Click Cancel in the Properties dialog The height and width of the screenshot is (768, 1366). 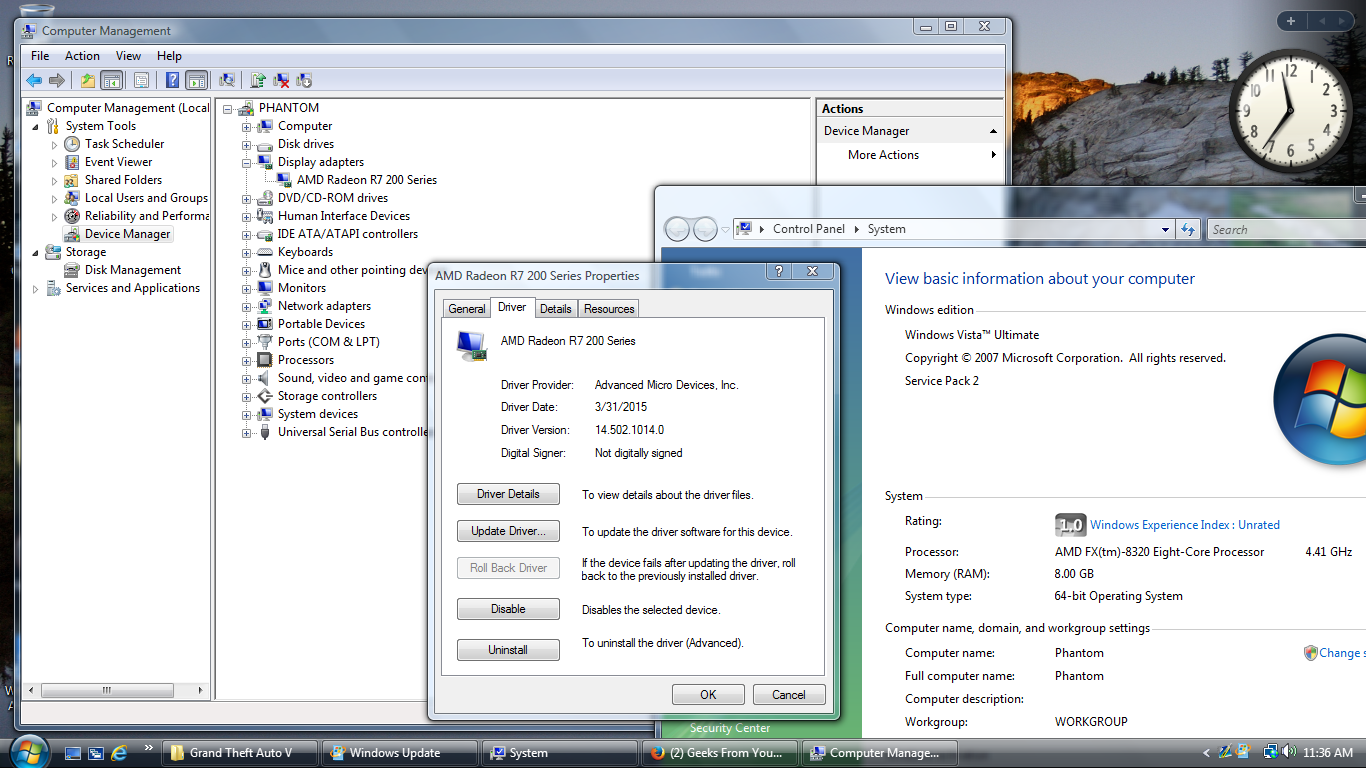pyautogui.click(x=788, y=695)
